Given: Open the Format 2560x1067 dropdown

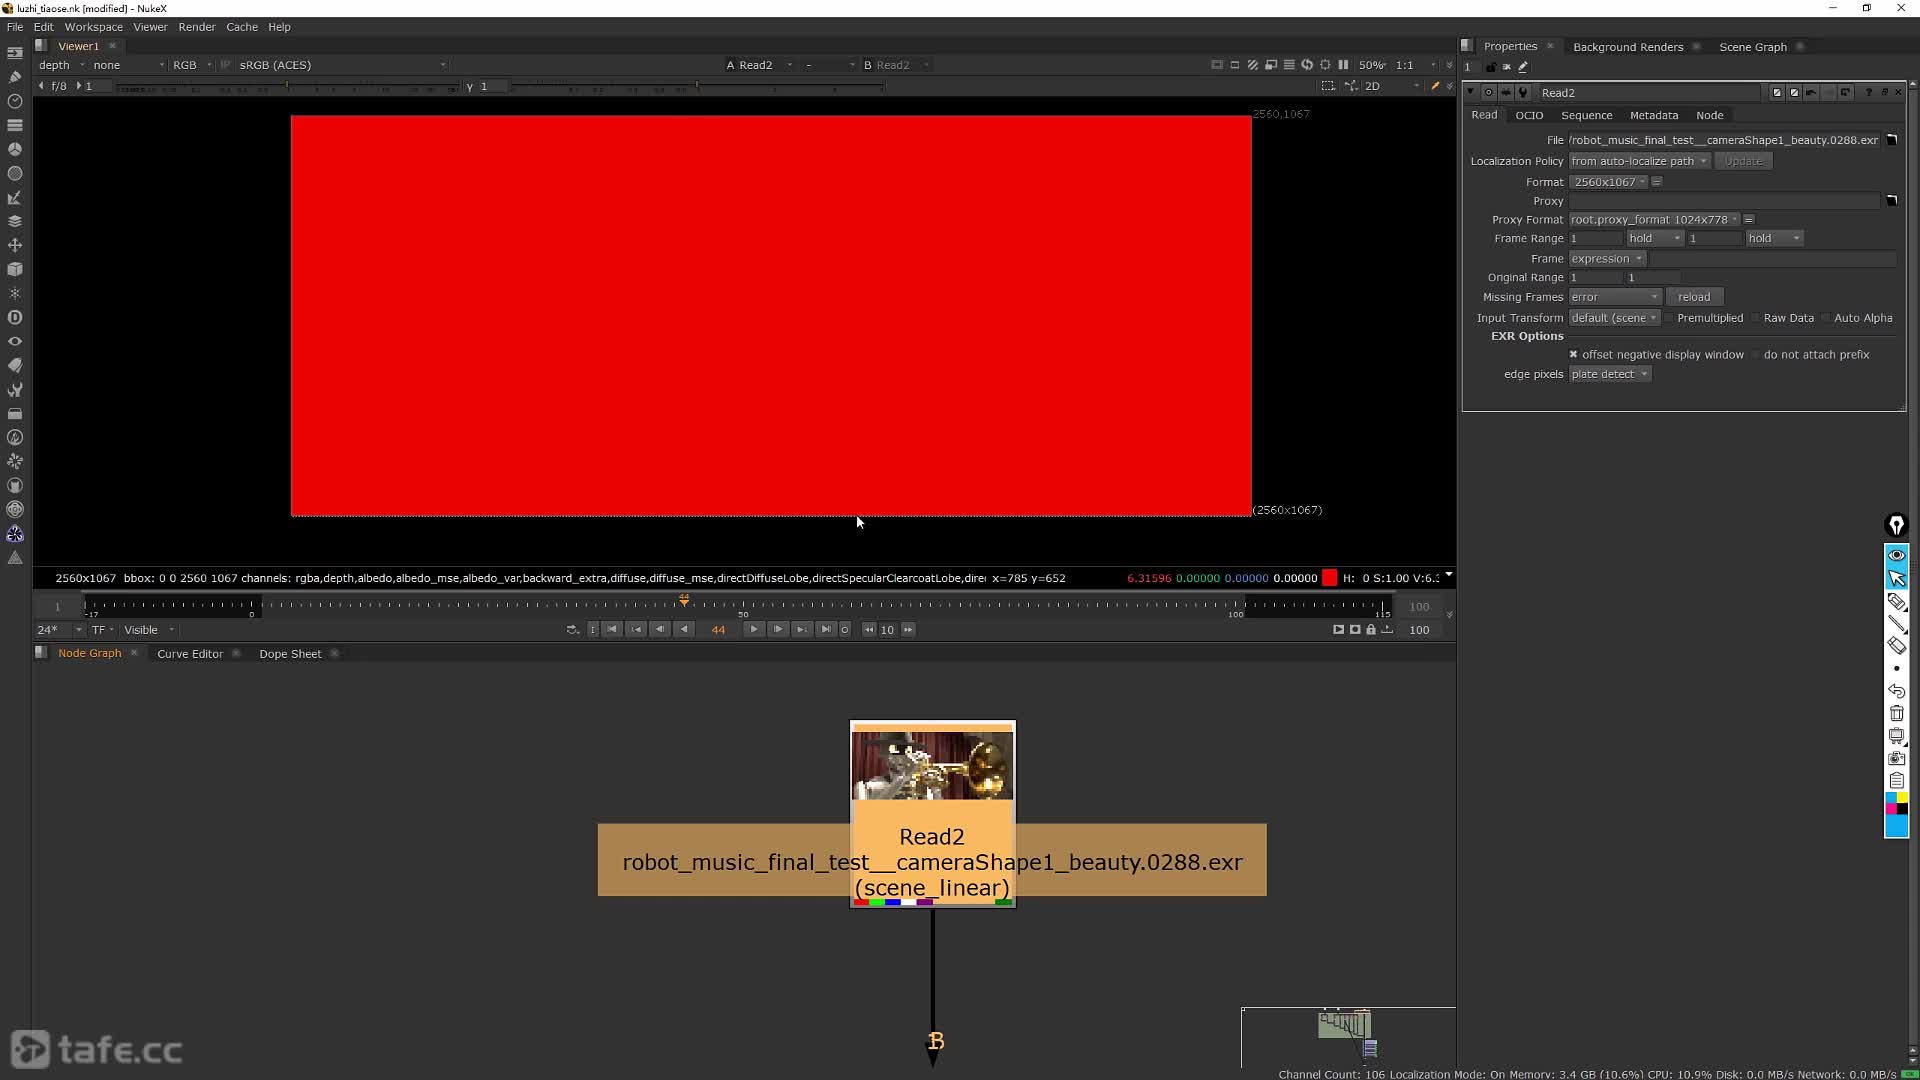Looking at the screenshot, I should coord(1608,182).
